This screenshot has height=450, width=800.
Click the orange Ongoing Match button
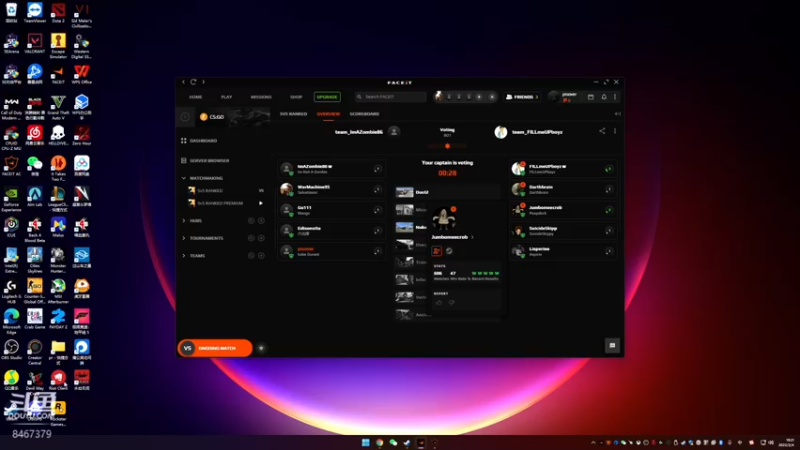click(x=215, y=348)
